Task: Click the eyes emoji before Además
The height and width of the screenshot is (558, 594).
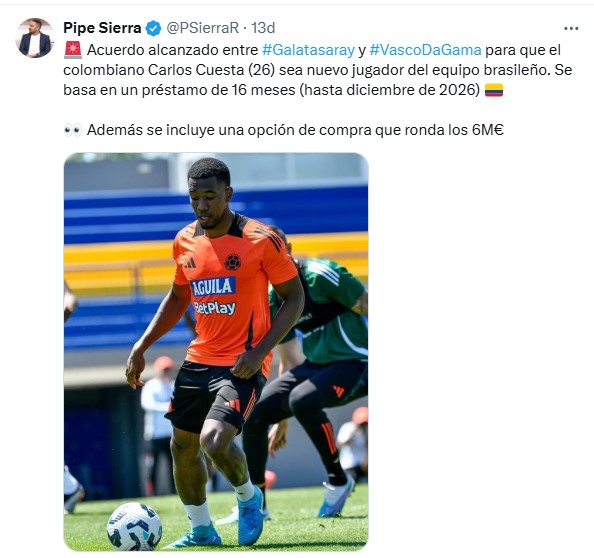Action: pyautogui.click(x=73, y=130)
